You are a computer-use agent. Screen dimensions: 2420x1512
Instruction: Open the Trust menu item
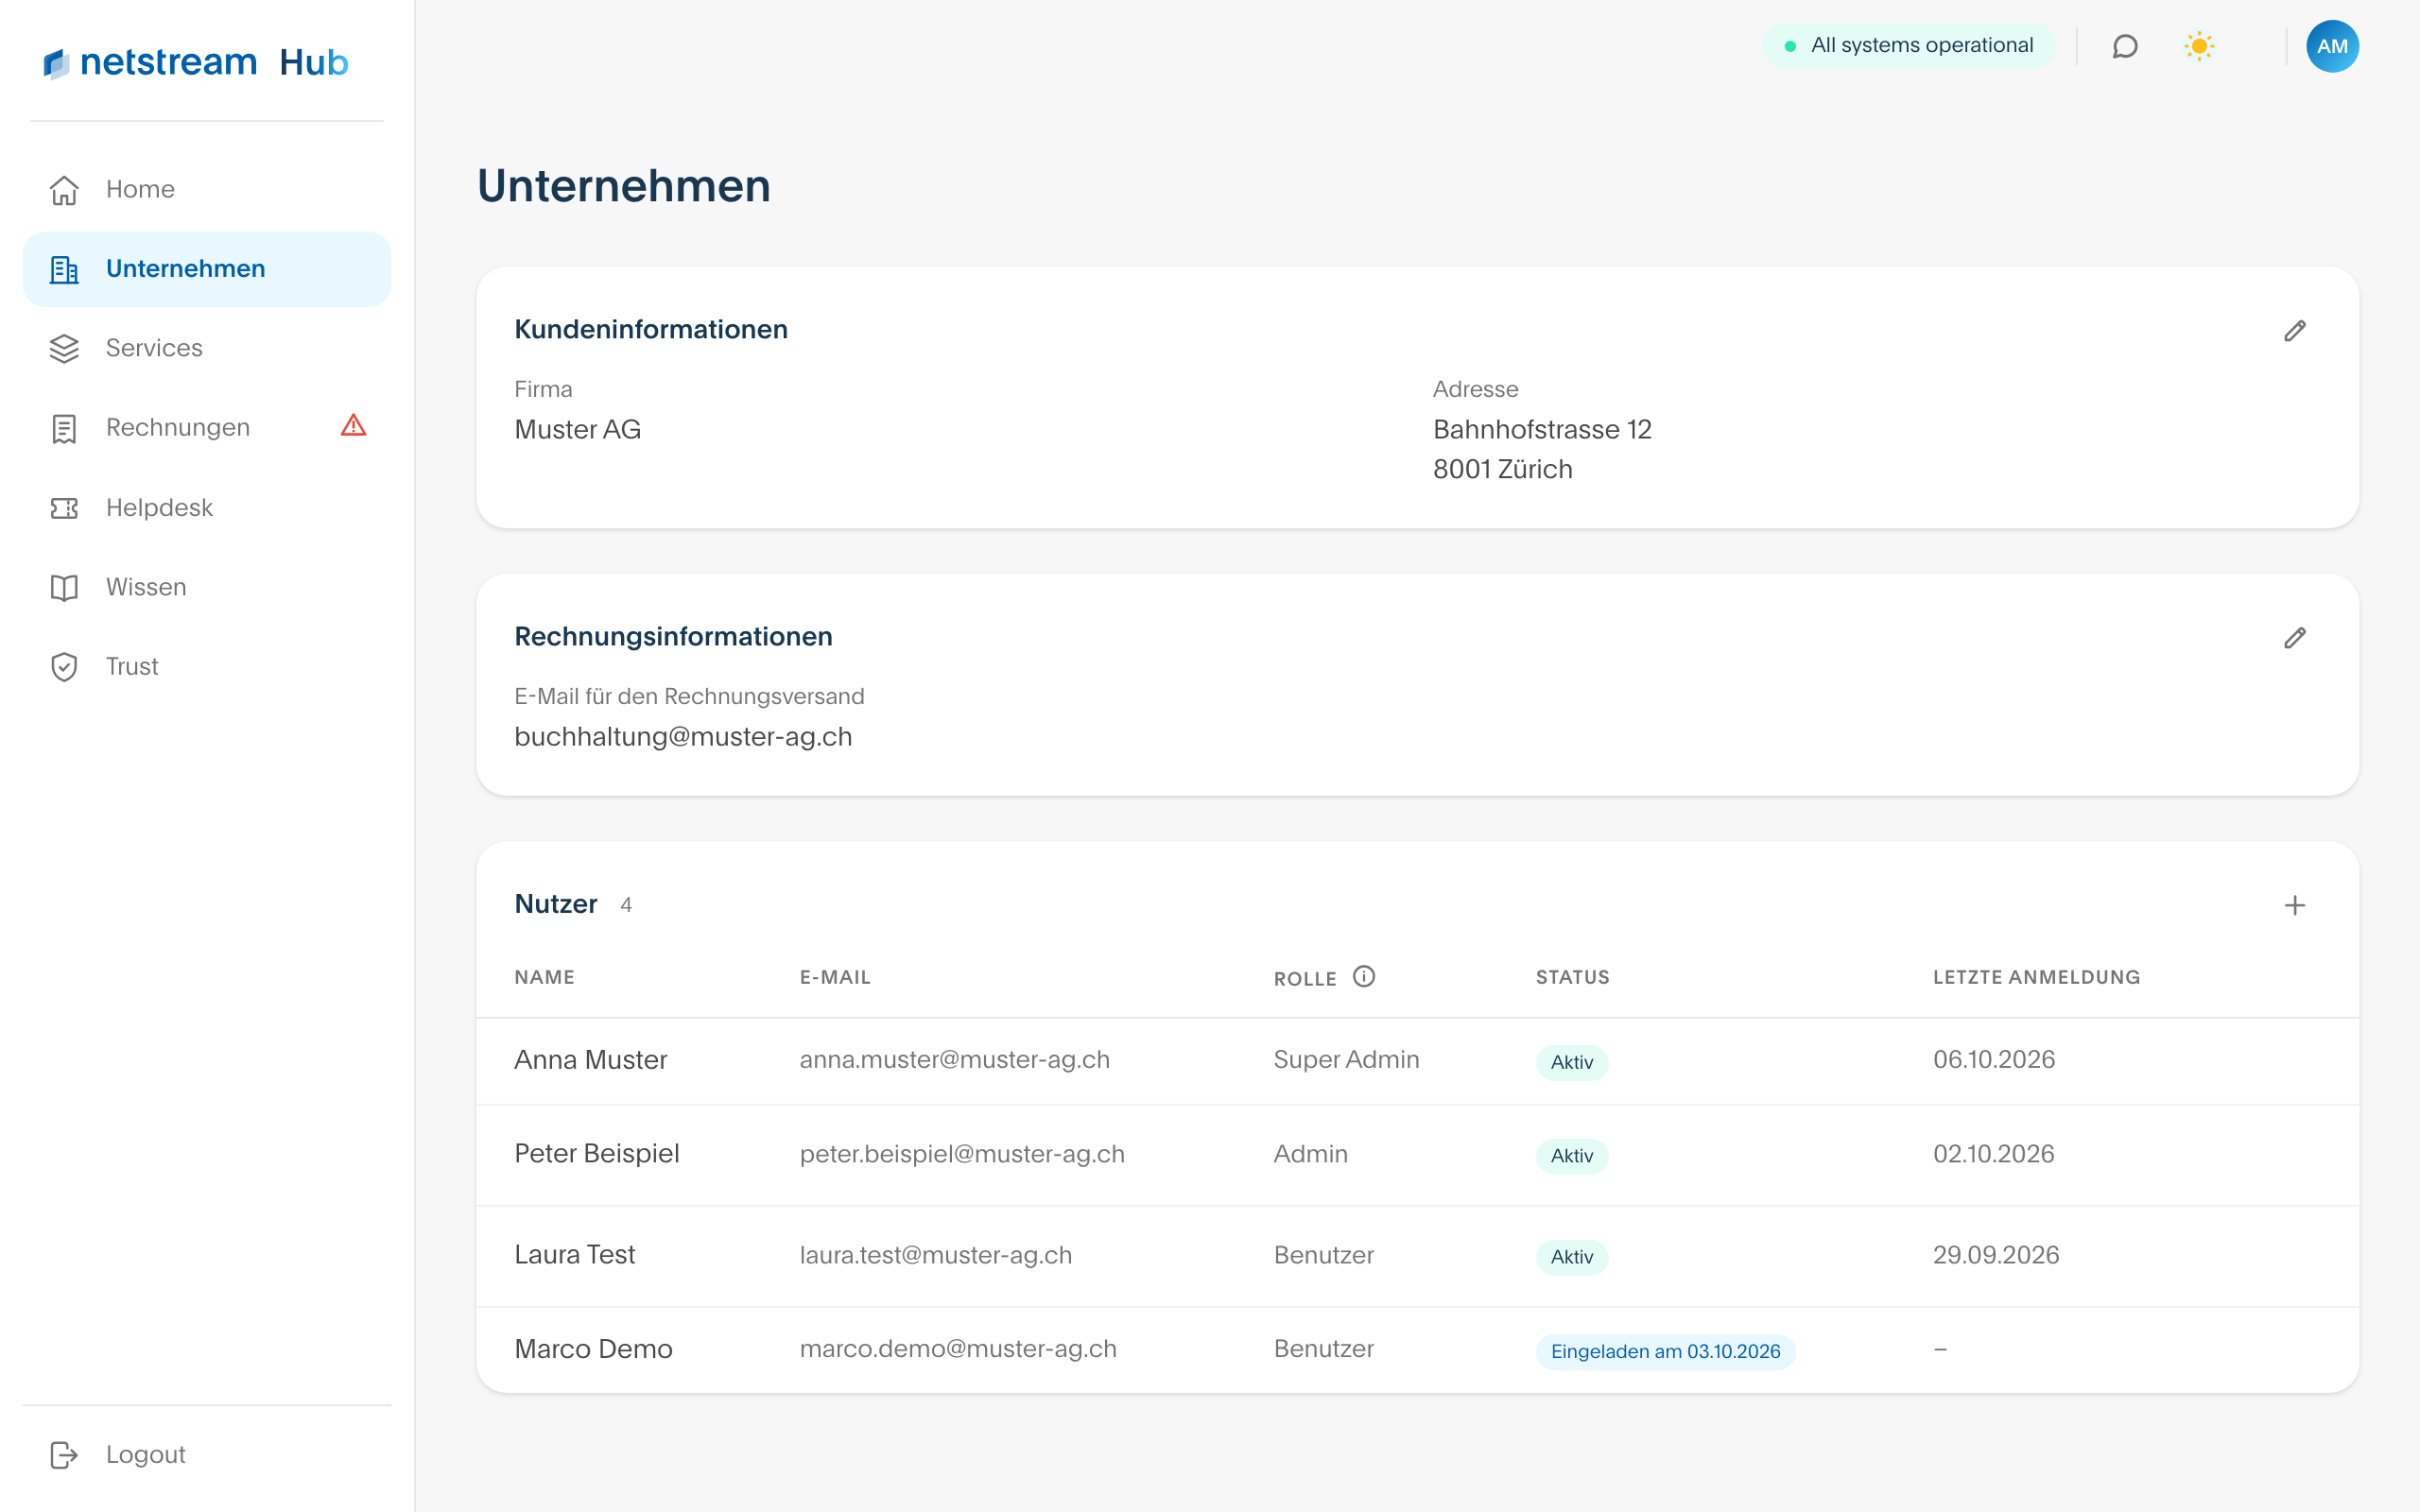(207, 667)
